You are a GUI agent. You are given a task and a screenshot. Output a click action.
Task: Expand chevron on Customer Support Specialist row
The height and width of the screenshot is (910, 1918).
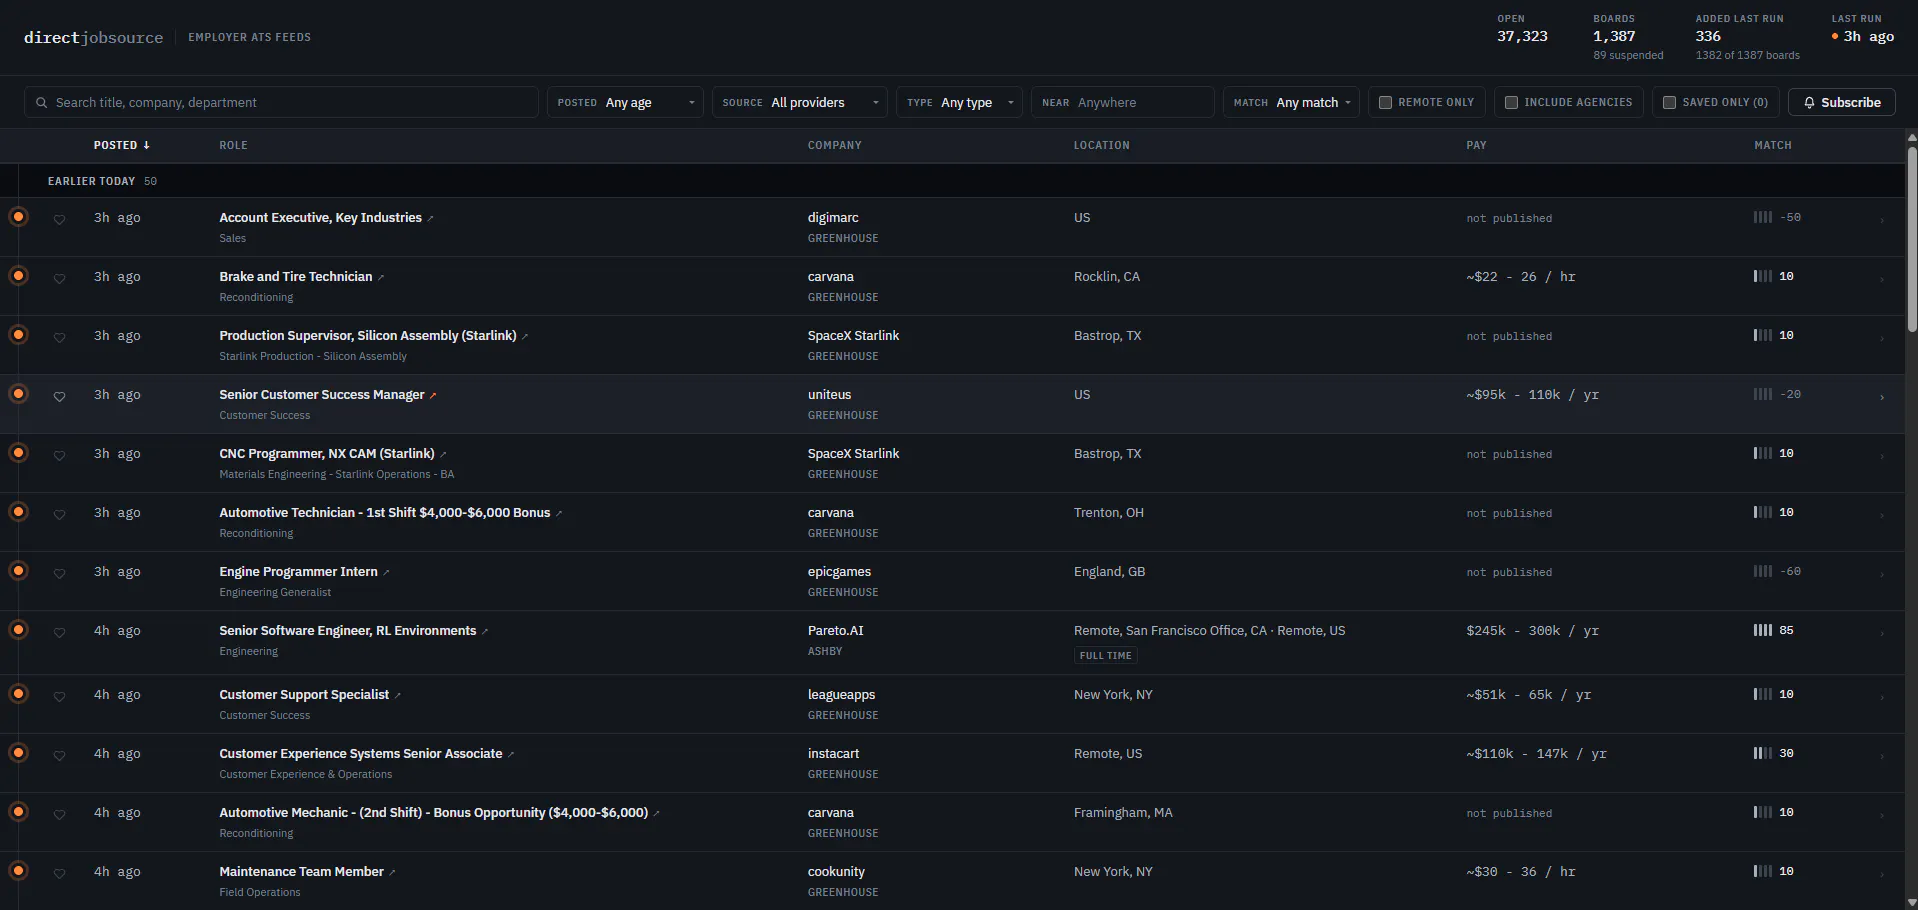(1882, 697)
